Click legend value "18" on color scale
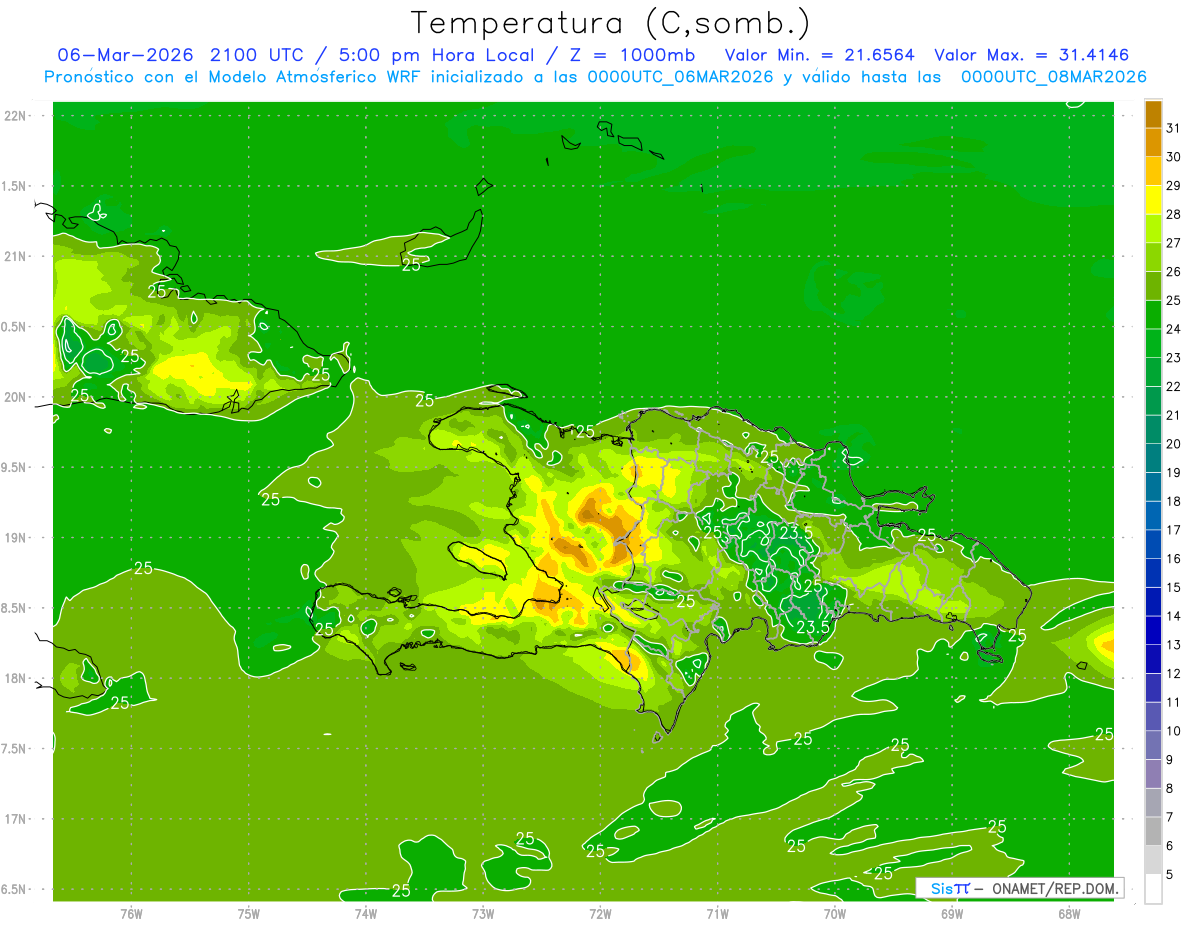1200x927 pixels. [x=1174, y=501]
